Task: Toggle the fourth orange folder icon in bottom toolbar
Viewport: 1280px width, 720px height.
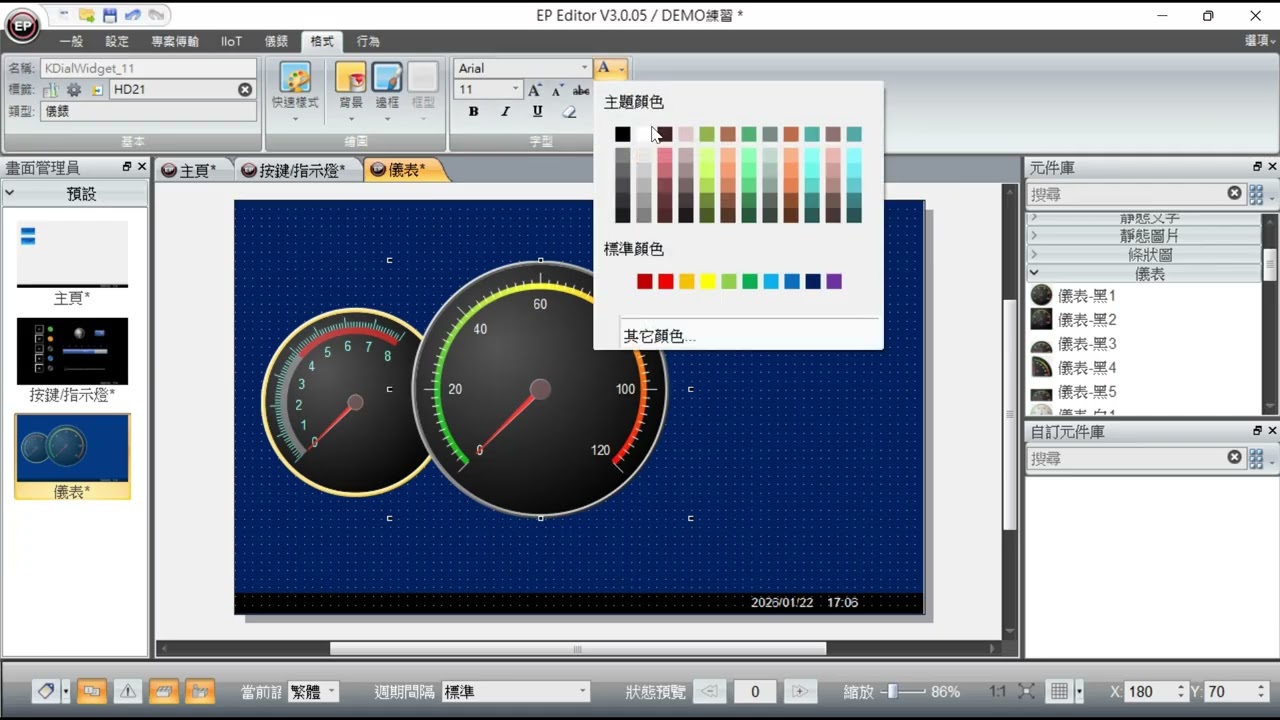Action: click(200, 691)
